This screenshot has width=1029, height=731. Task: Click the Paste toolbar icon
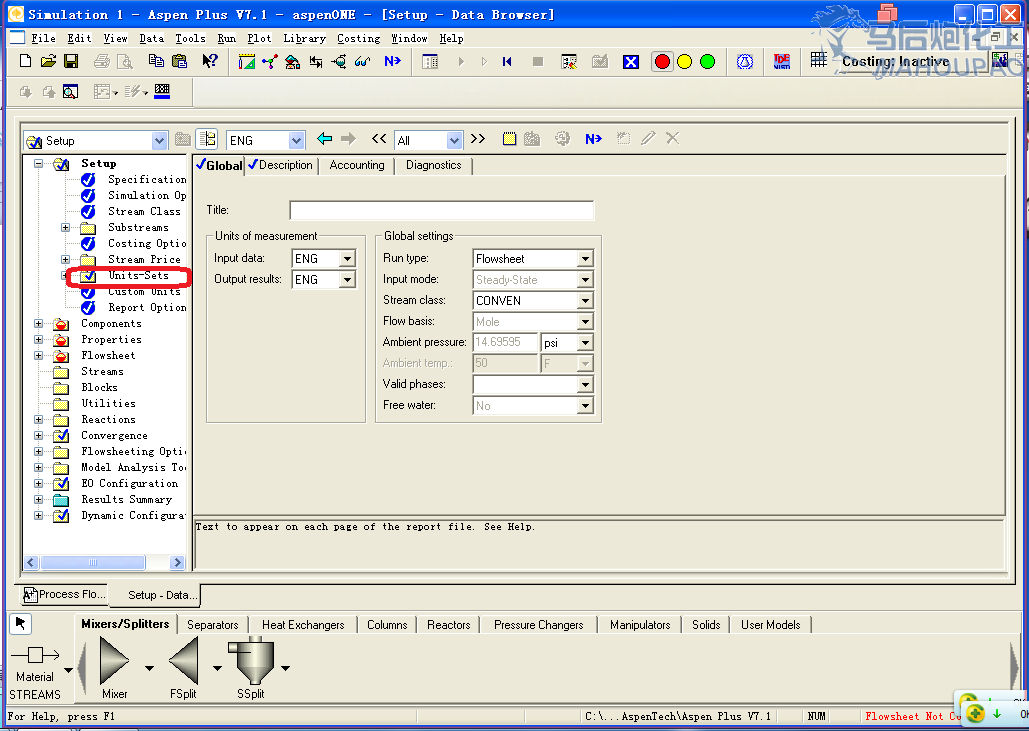(x=179, y=62)
